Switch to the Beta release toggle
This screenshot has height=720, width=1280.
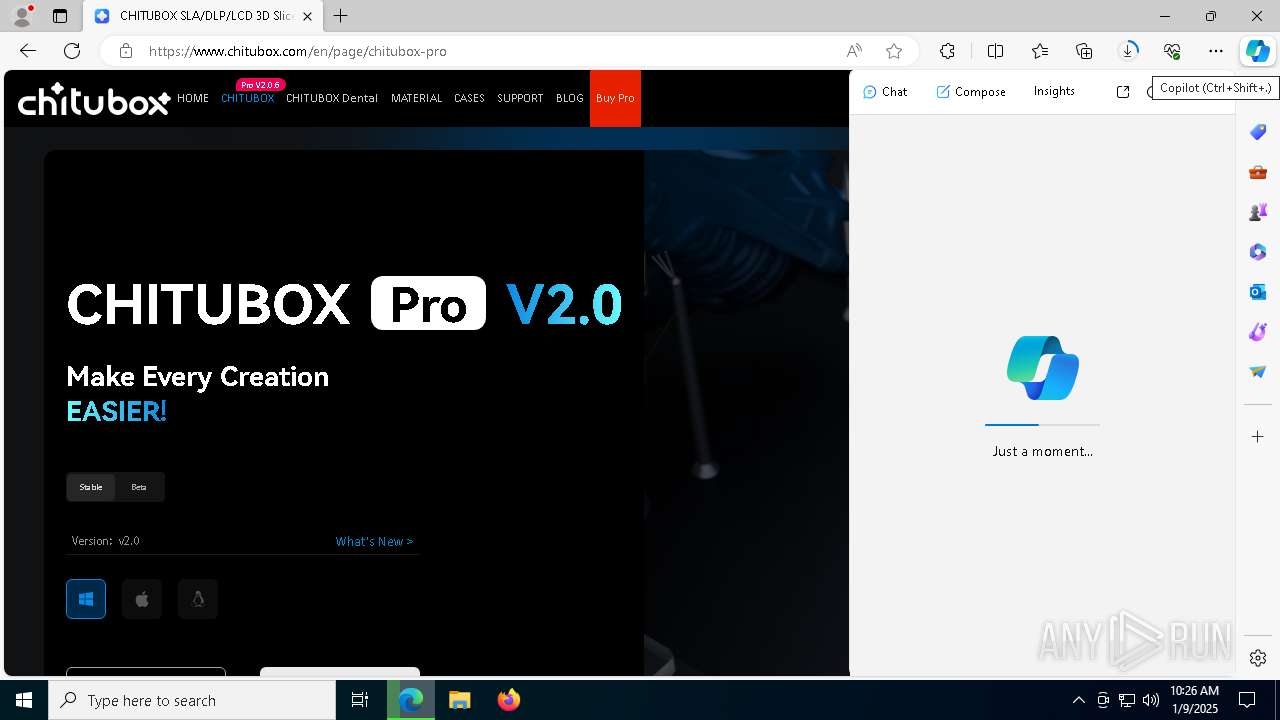pyautogui.click(x=139, y=487)
